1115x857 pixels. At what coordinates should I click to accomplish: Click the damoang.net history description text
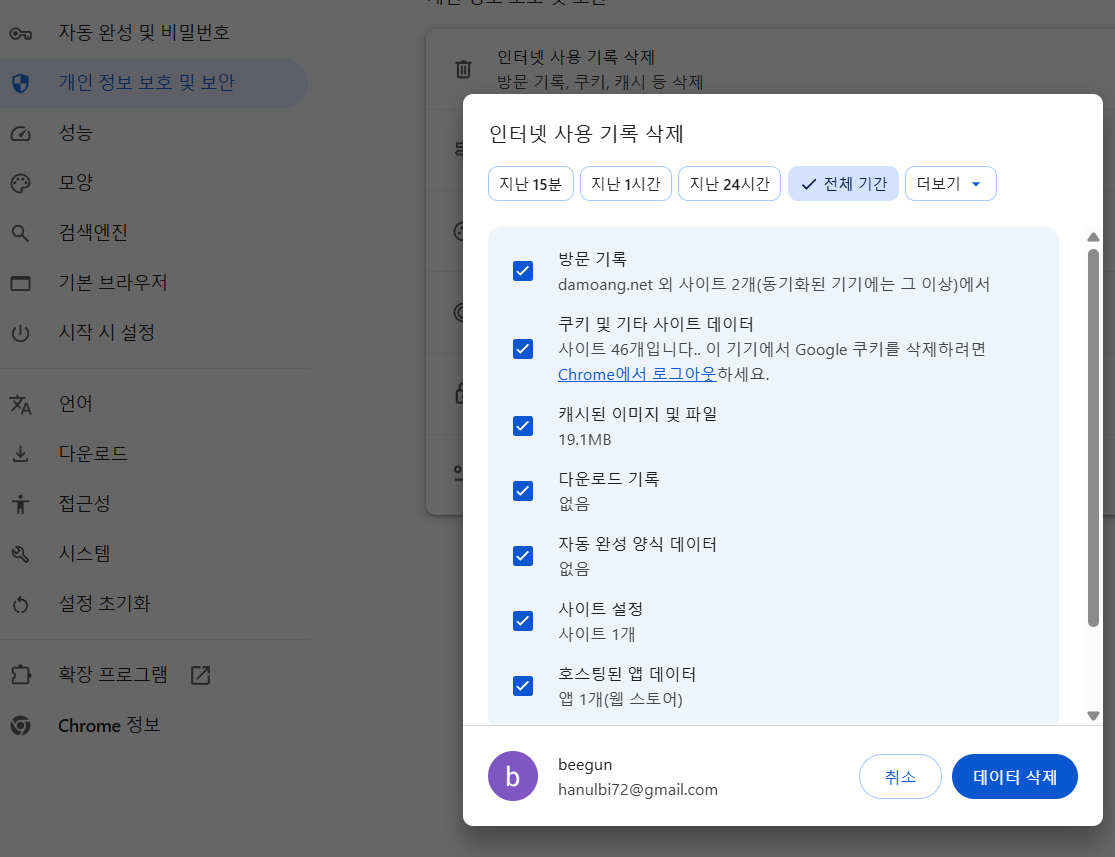click(x=774, y=284)
